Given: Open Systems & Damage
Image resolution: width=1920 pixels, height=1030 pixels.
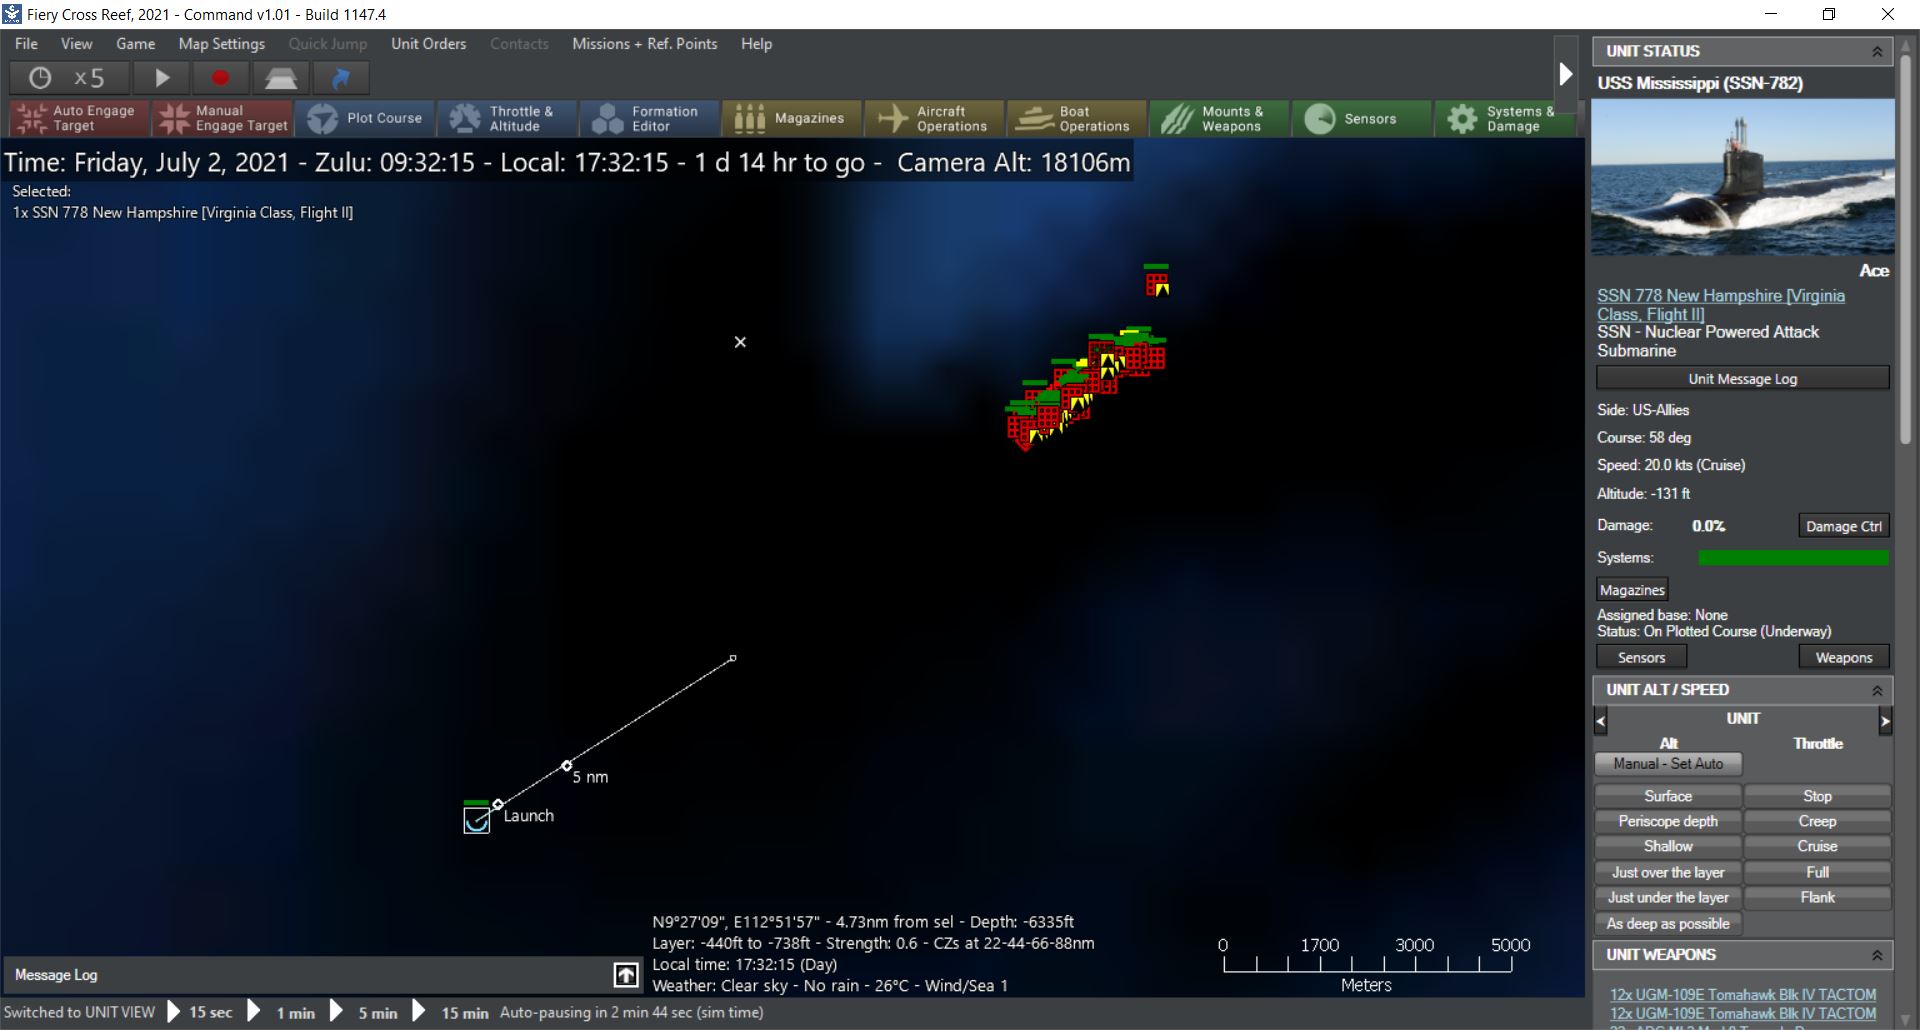Looking at the screenshot, I should pos(1503,118).
